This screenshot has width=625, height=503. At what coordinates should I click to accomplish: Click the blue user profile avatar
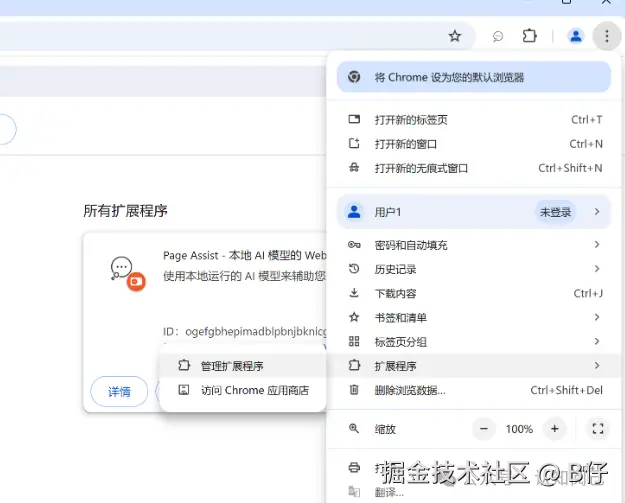tap(576, 36)
